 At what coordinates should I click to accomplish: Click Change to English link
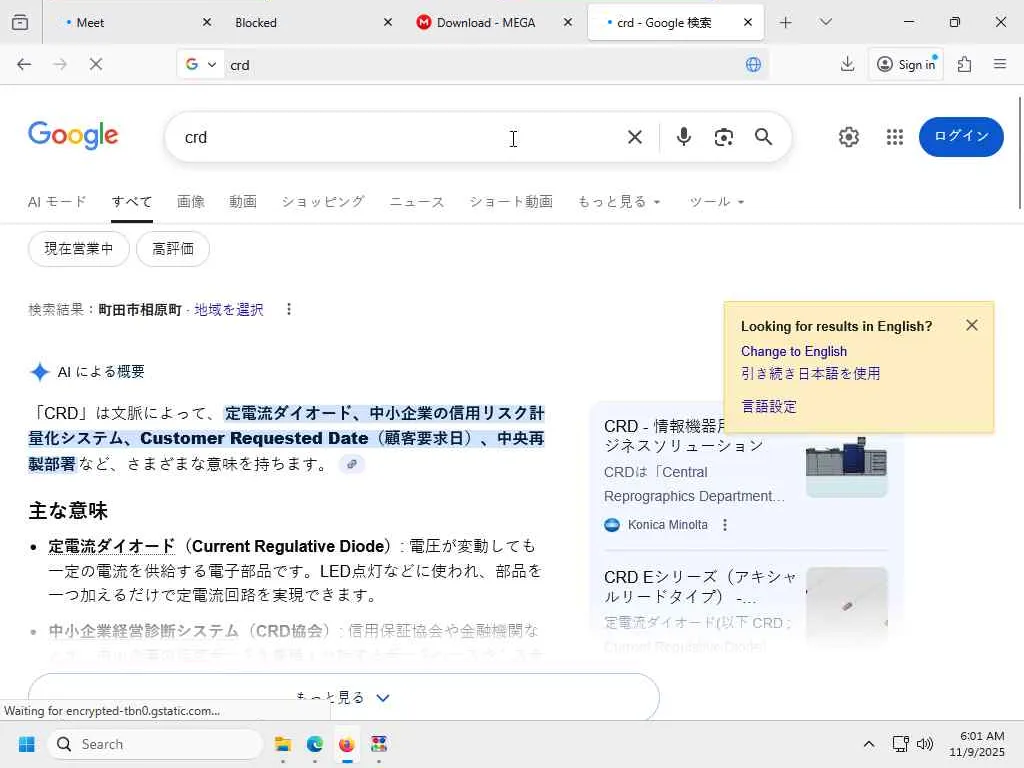793,351
